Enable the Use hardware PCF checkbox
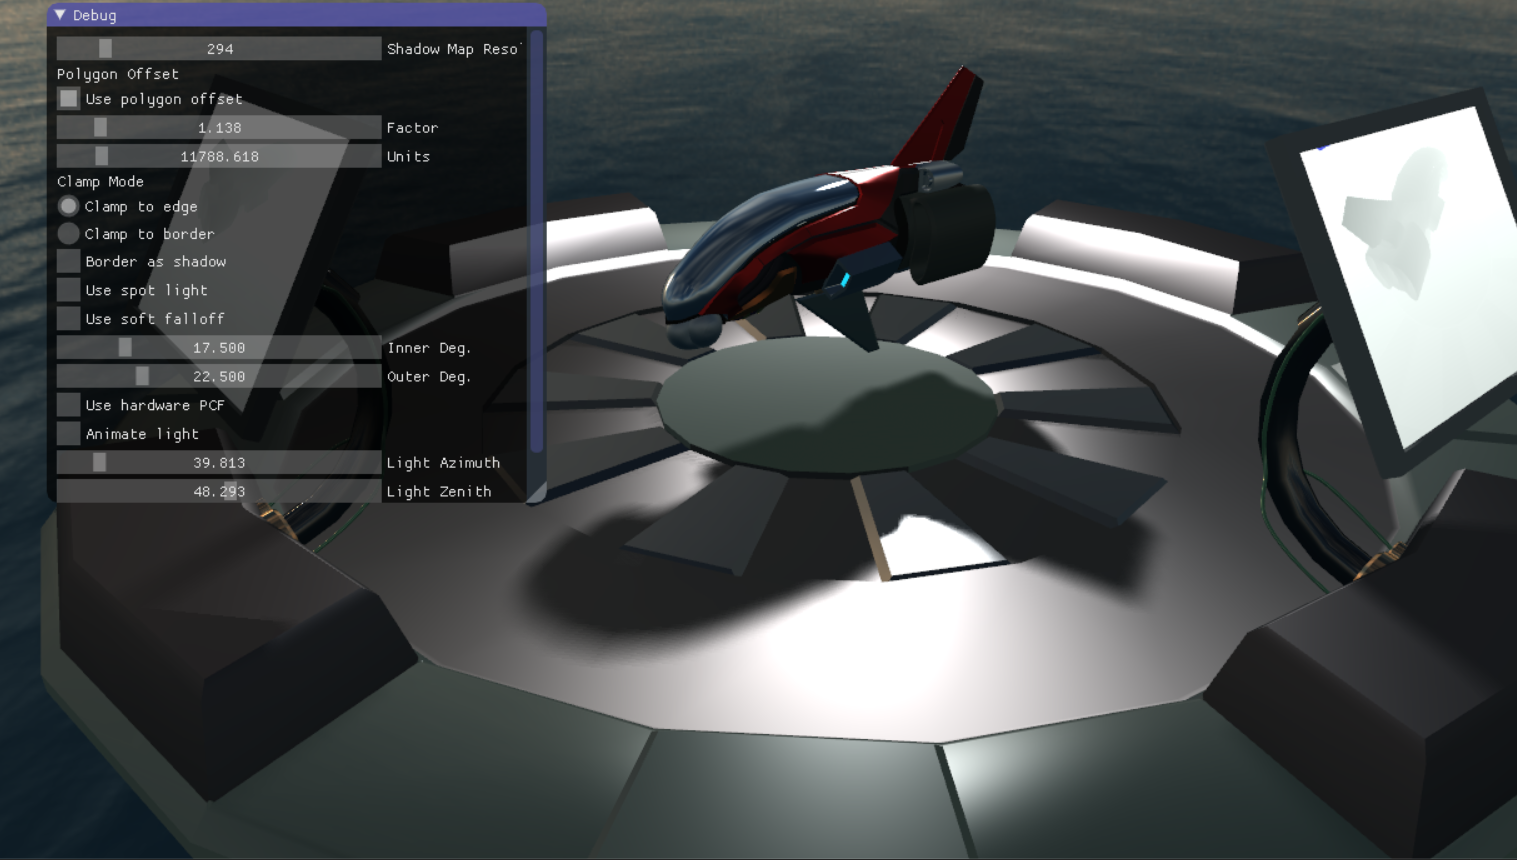Viewport: 1517px width, 860px height. (x=68, y=405)
